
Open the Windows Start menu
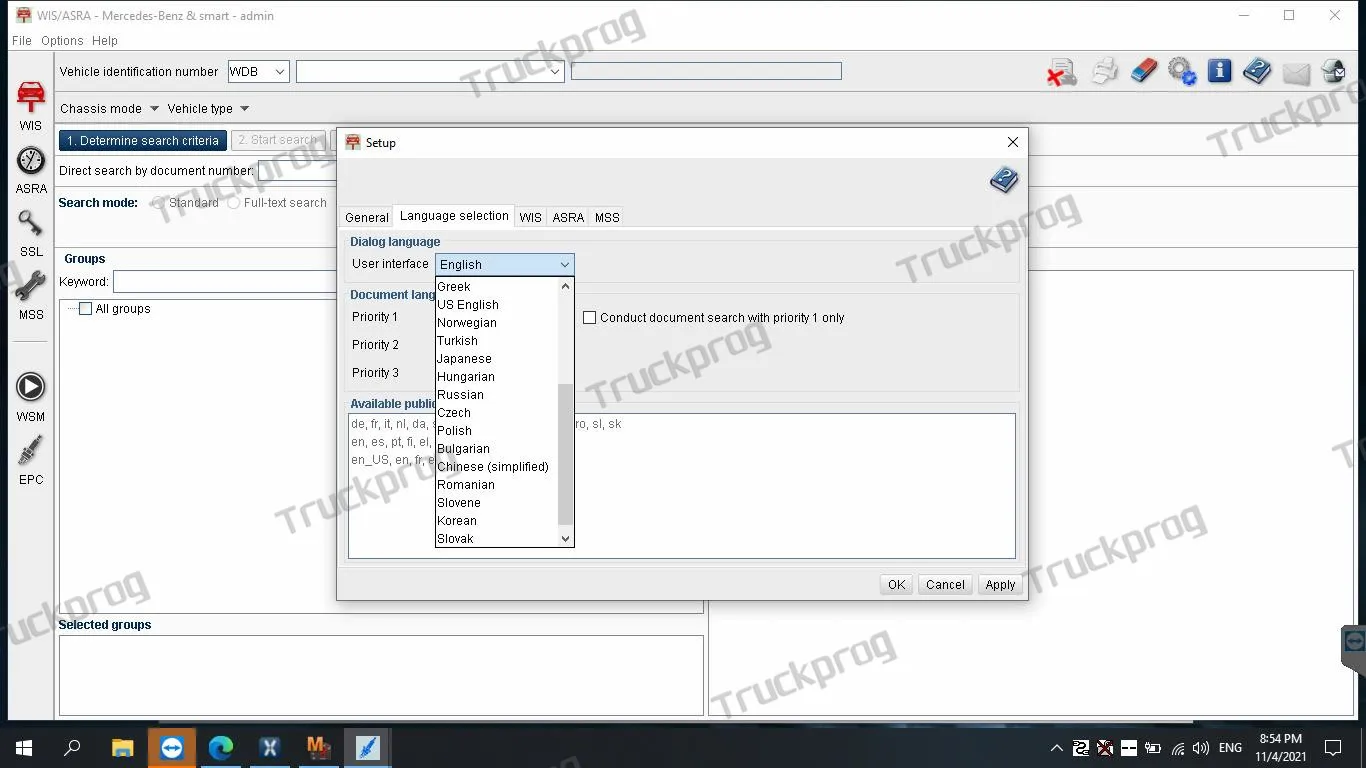pos(24,747)
